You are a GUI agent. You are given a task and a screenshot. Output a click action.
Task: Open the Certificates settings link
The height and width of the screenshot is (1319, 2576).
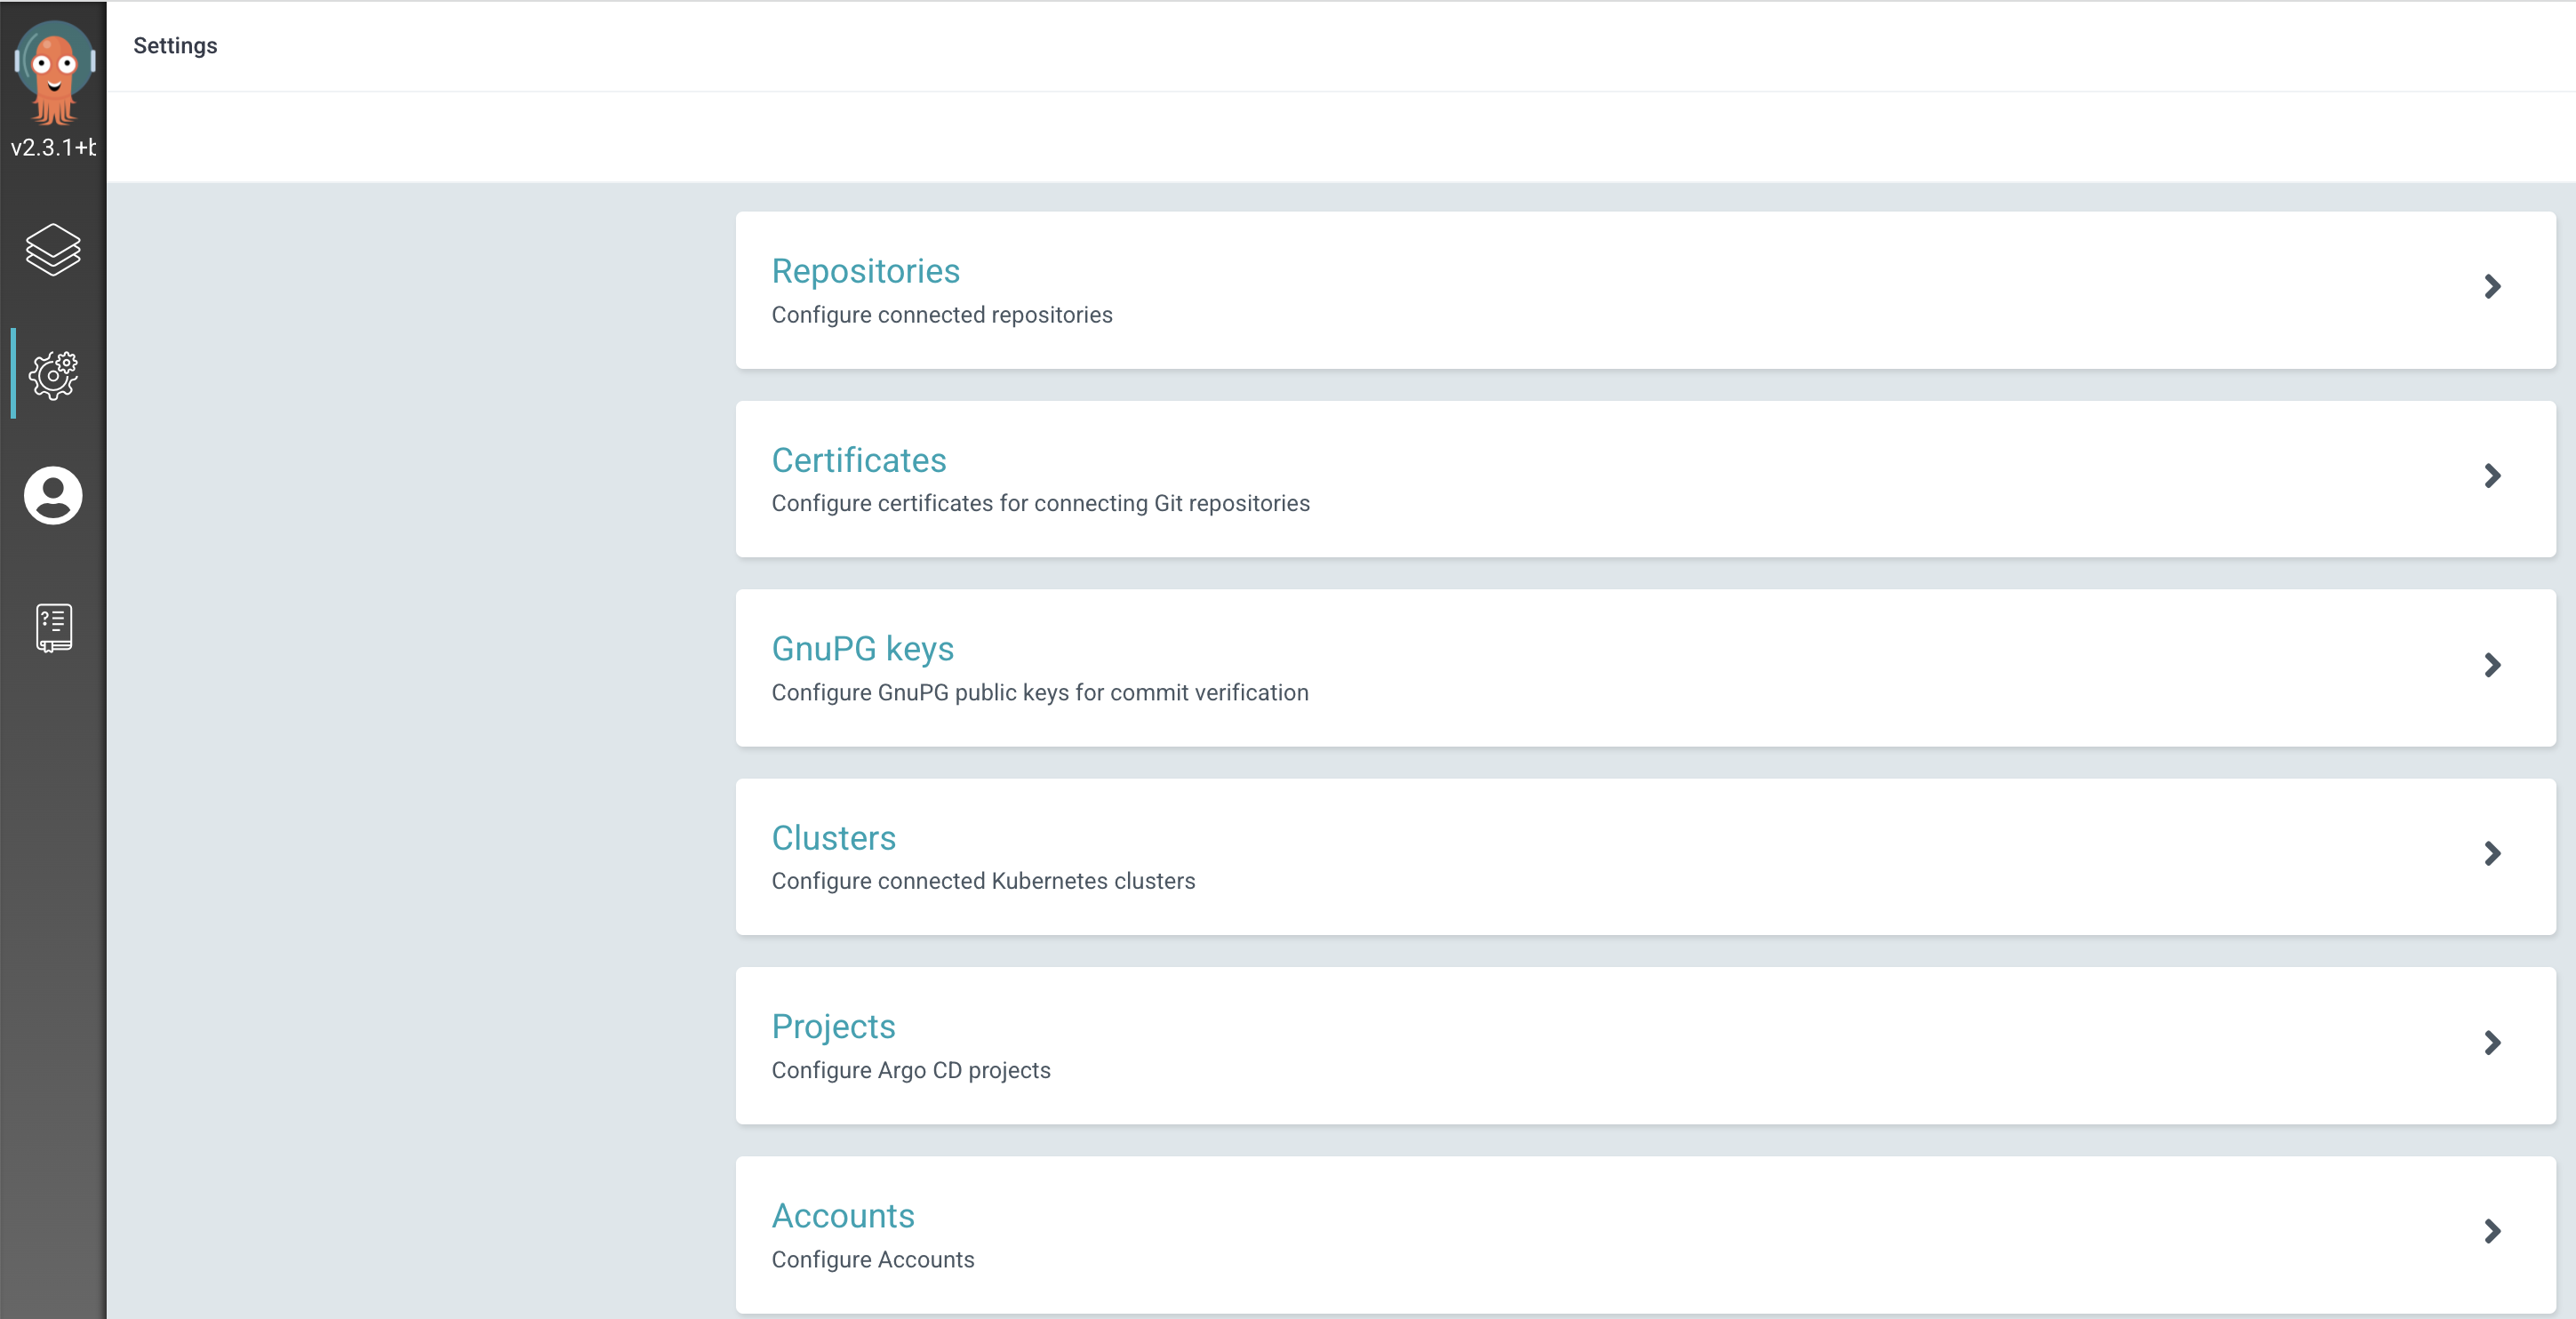click(x=858, y=460)
